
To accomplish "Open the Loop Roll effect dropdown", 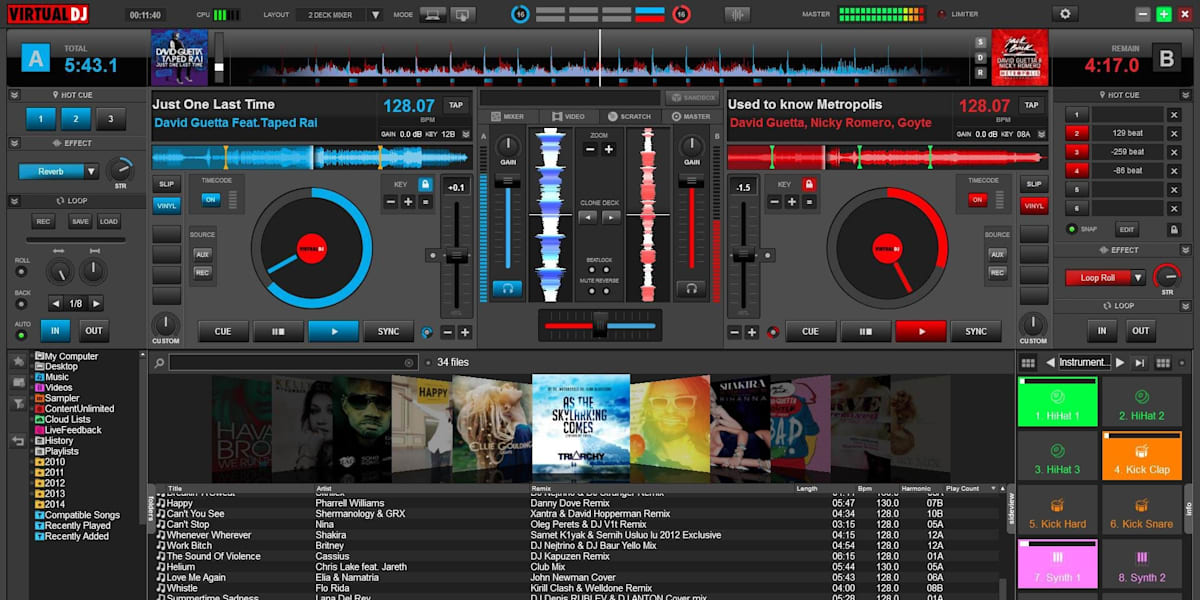I will point(1137,278).
